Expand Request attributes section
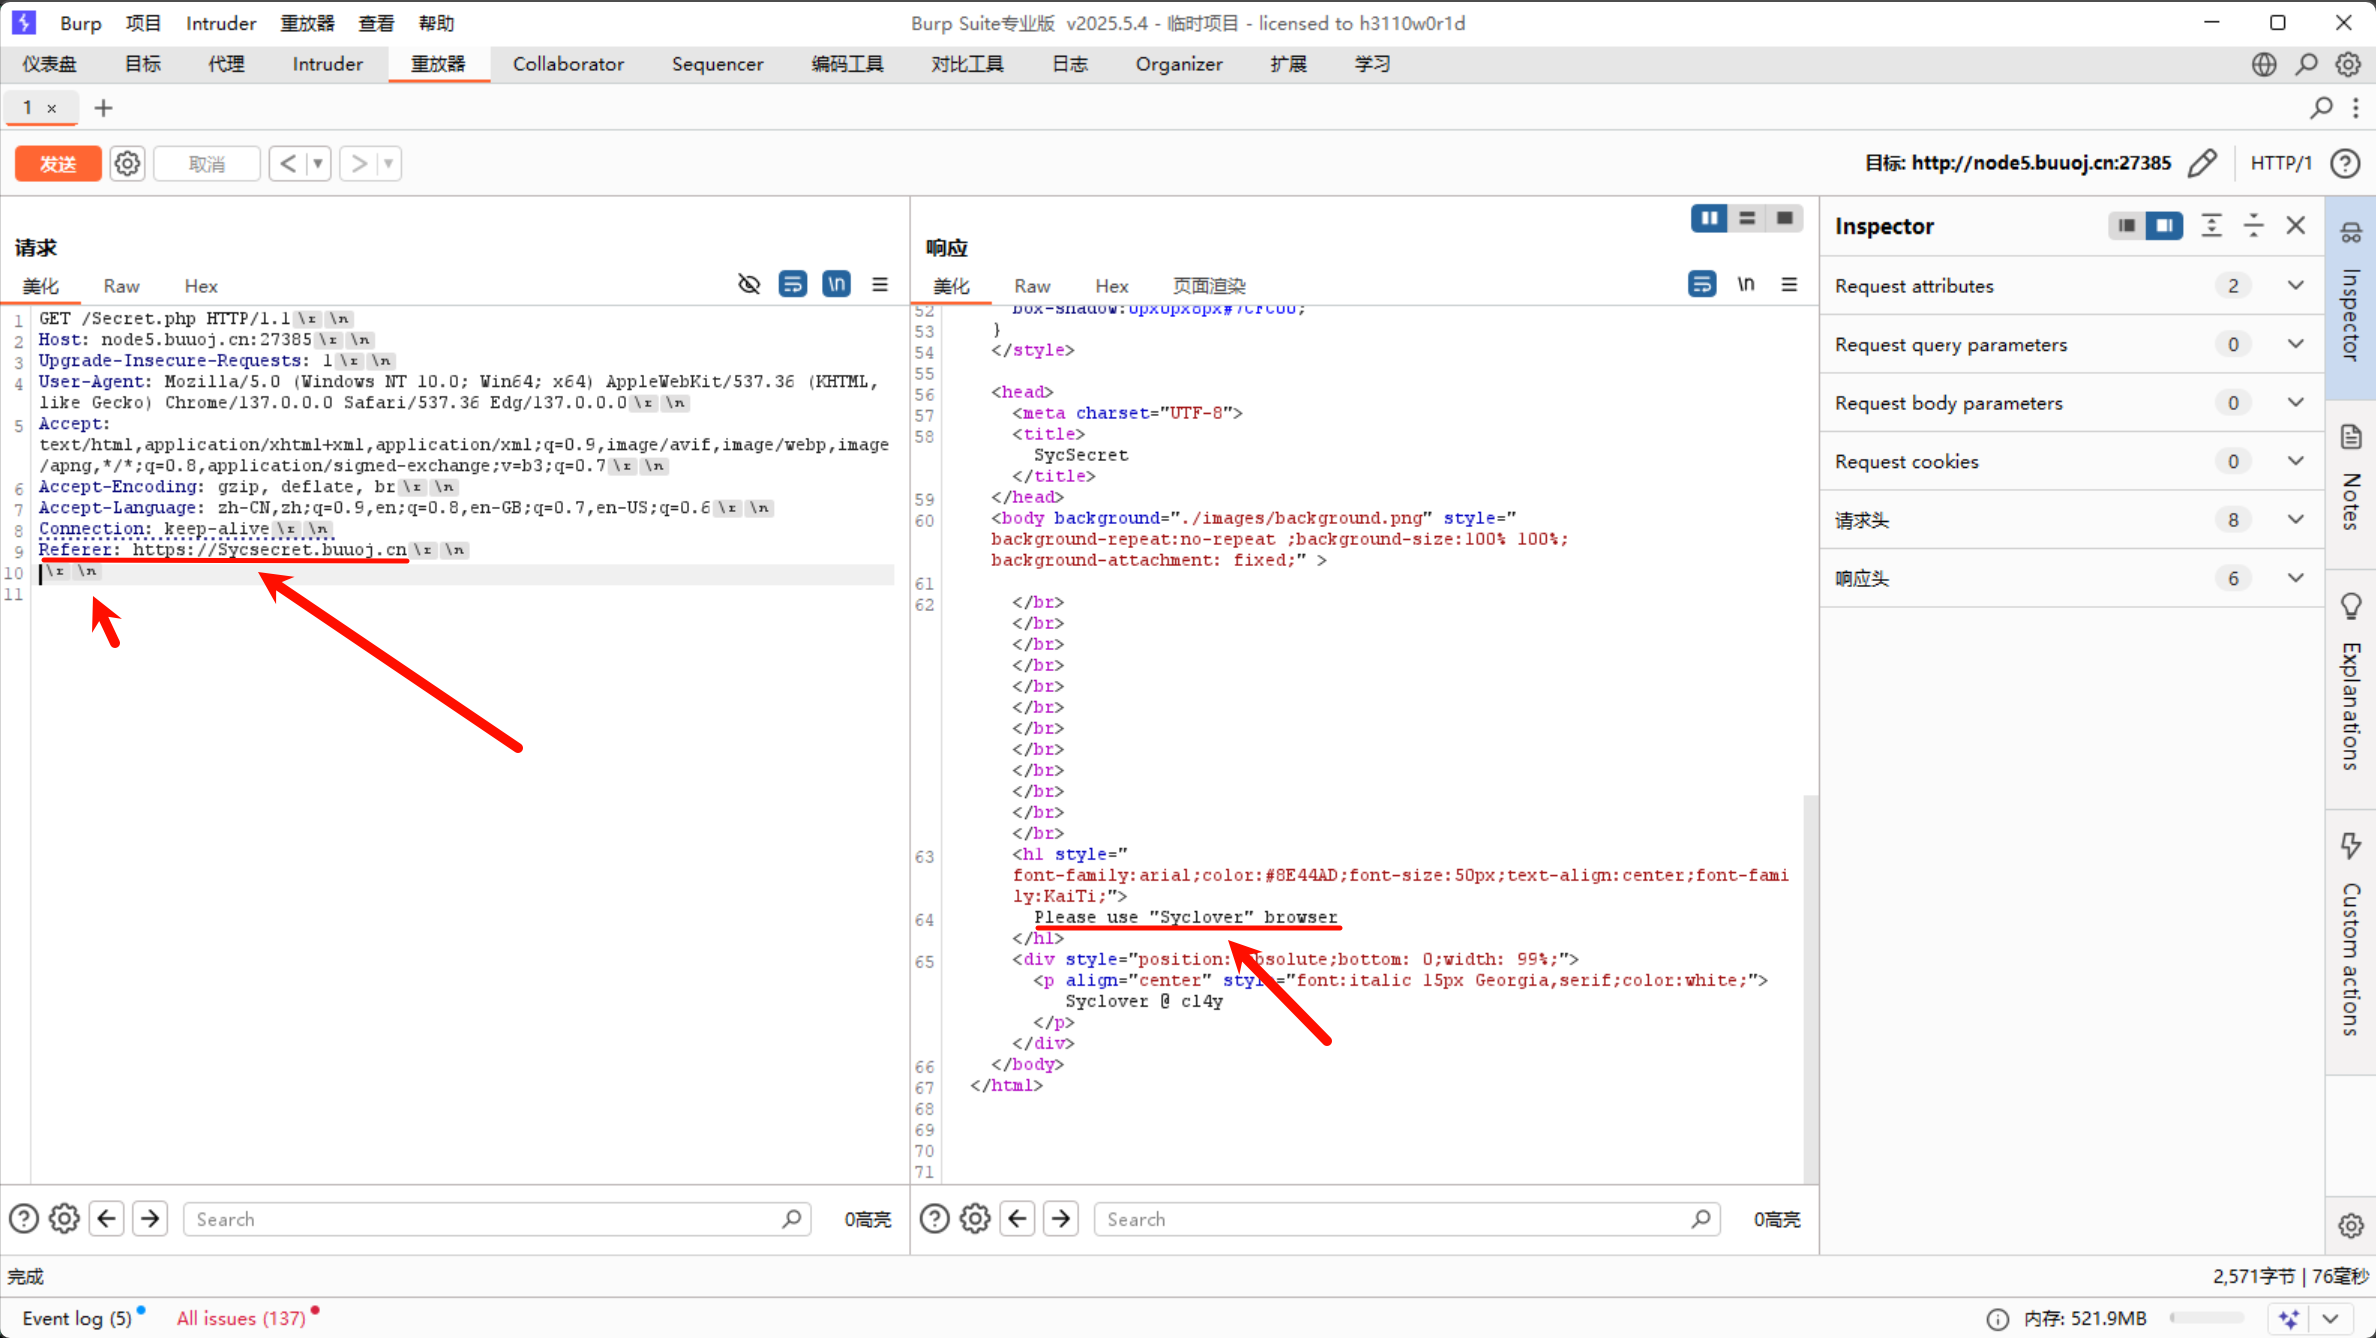2376x1338 pixels. pyautogui.click(x=2295, y=286)
